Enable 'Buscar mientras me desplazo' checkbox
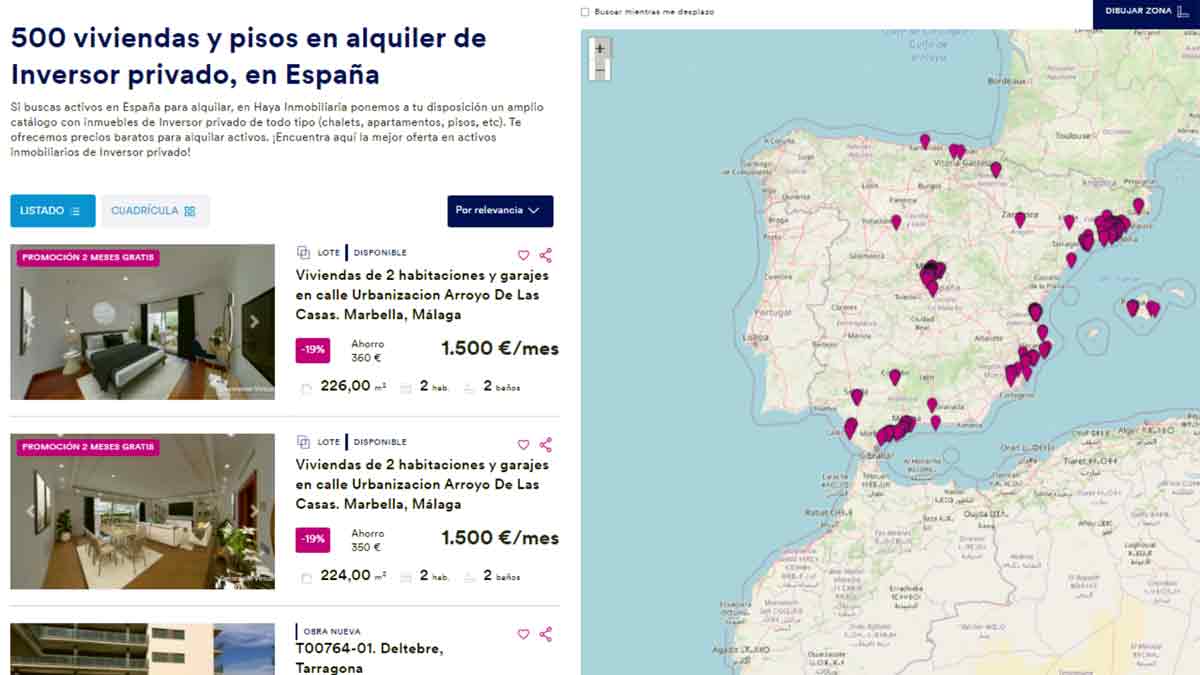This screenshot has height=675, width=1200. point(585,12)
